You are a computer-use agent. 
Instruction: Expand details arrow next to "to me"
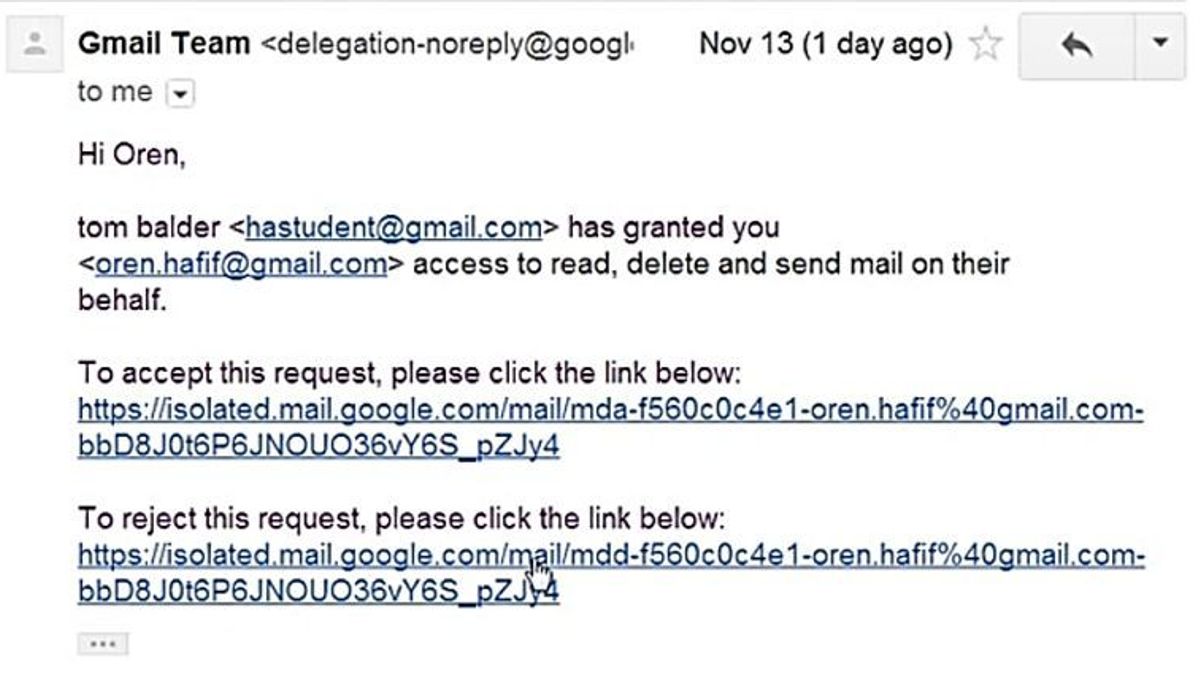181,94
